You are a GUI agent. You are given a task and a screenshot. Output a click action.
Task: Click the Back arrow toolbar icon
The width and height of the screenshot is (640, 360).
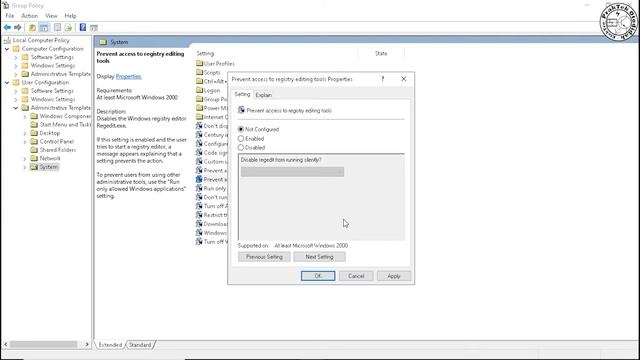click(x=7, y=27)
